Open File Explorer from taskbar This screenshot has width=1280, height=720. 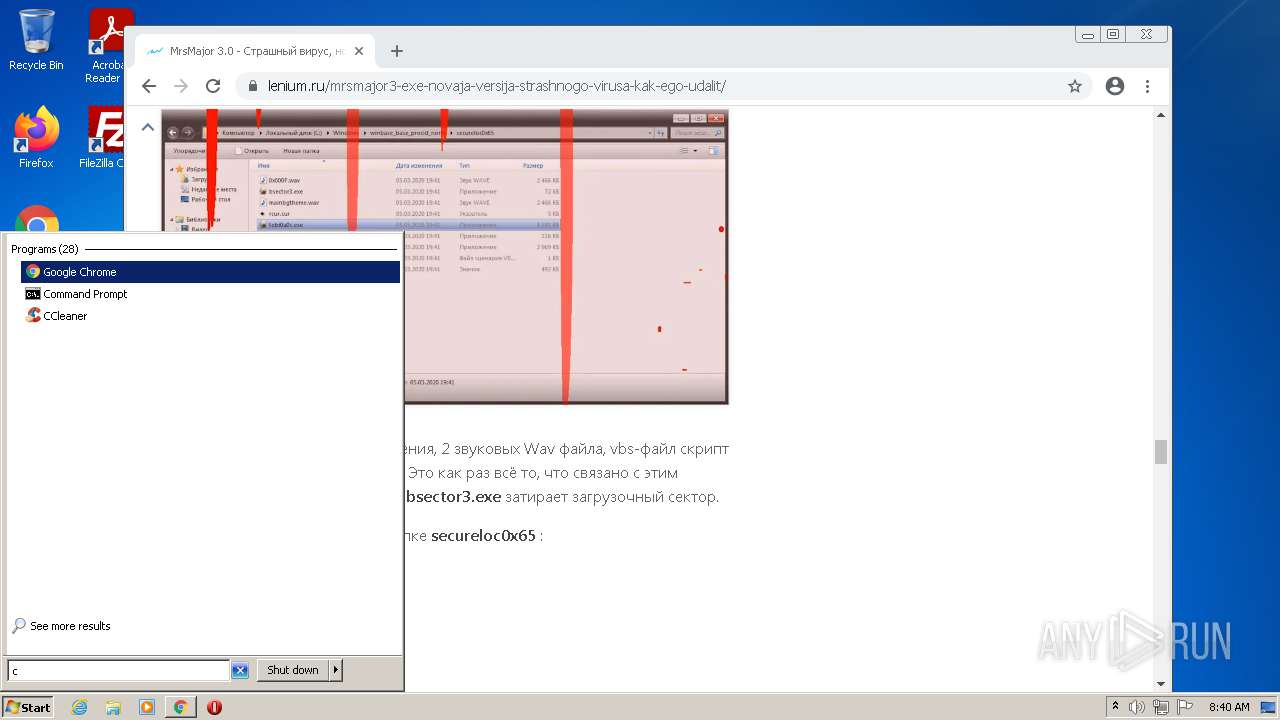(113, 707)
